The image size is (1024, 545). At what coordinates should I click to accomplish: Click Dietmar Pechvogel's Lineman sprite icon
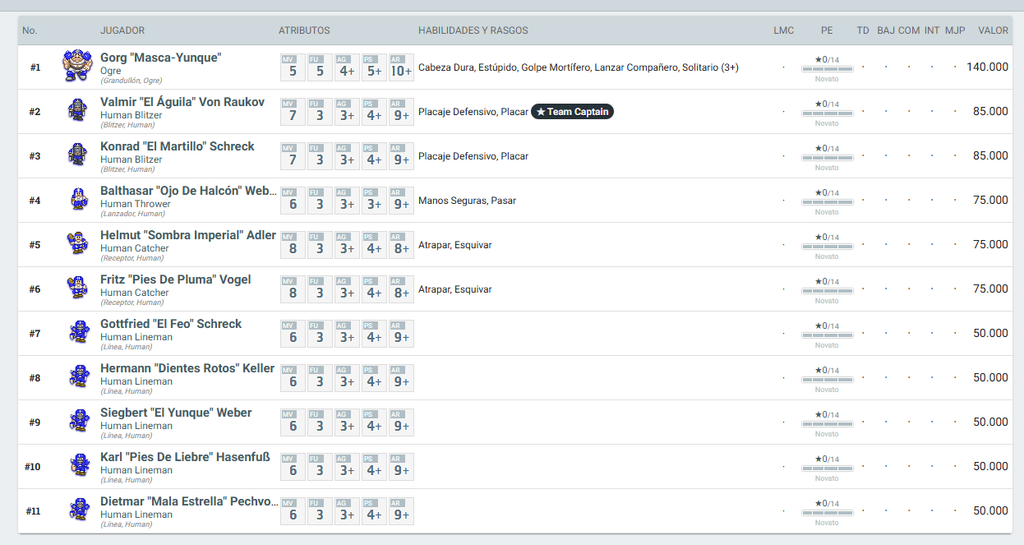point(79,509)
